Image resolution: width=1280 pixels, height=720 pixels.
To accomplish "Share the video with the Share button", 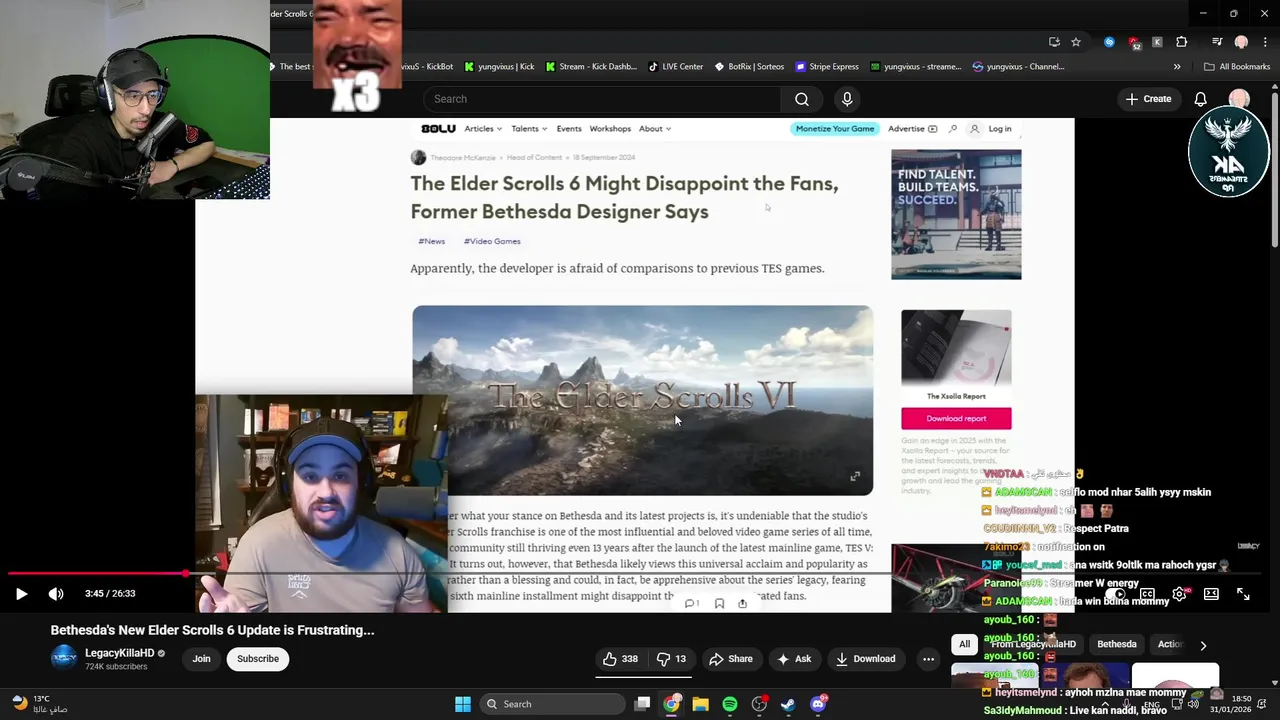I will pyautogui.click(x=730, y=659).
